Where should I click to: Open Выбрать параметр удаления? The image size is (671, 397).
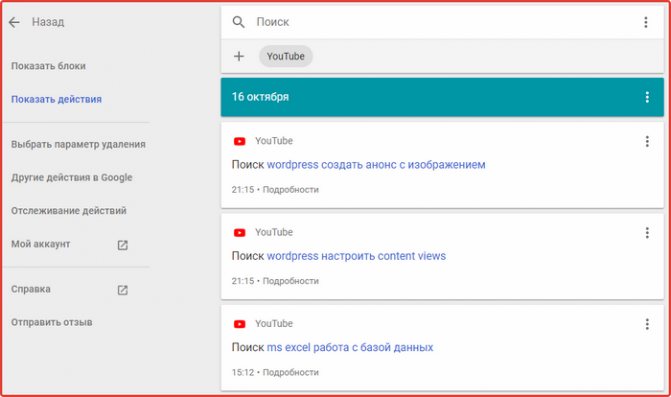coord(78,144)
